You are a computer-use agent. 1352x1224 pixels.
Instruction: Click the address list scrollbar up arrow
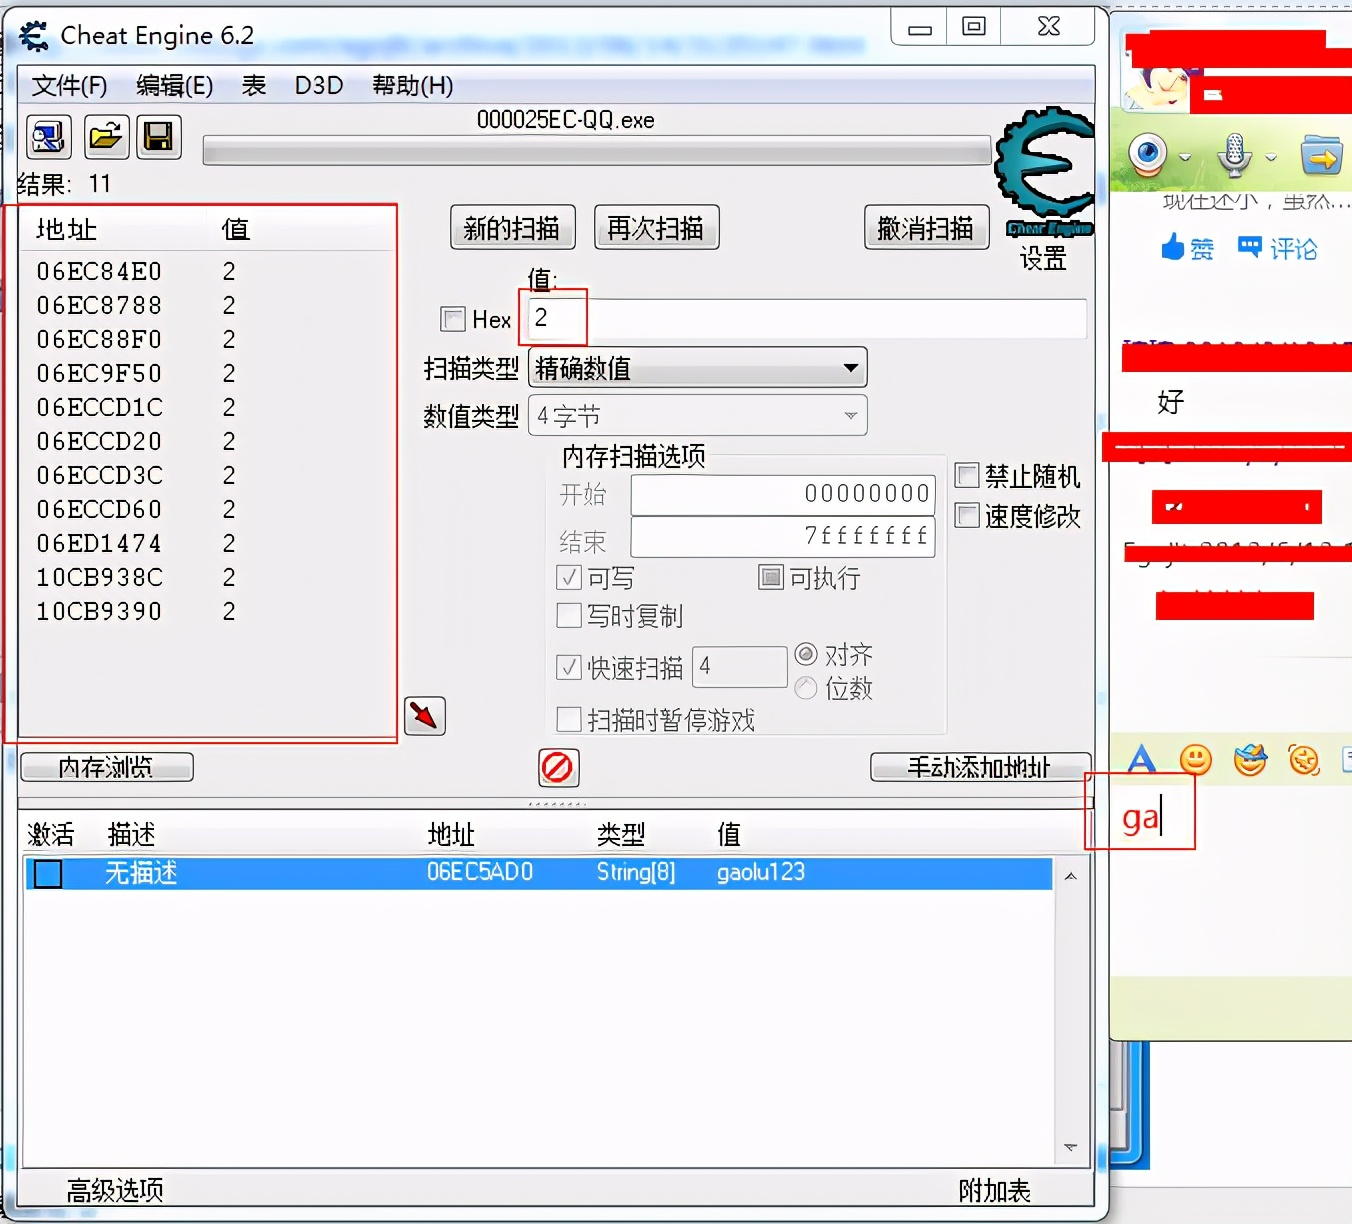pyautogui.click(x=1070, y=876)
